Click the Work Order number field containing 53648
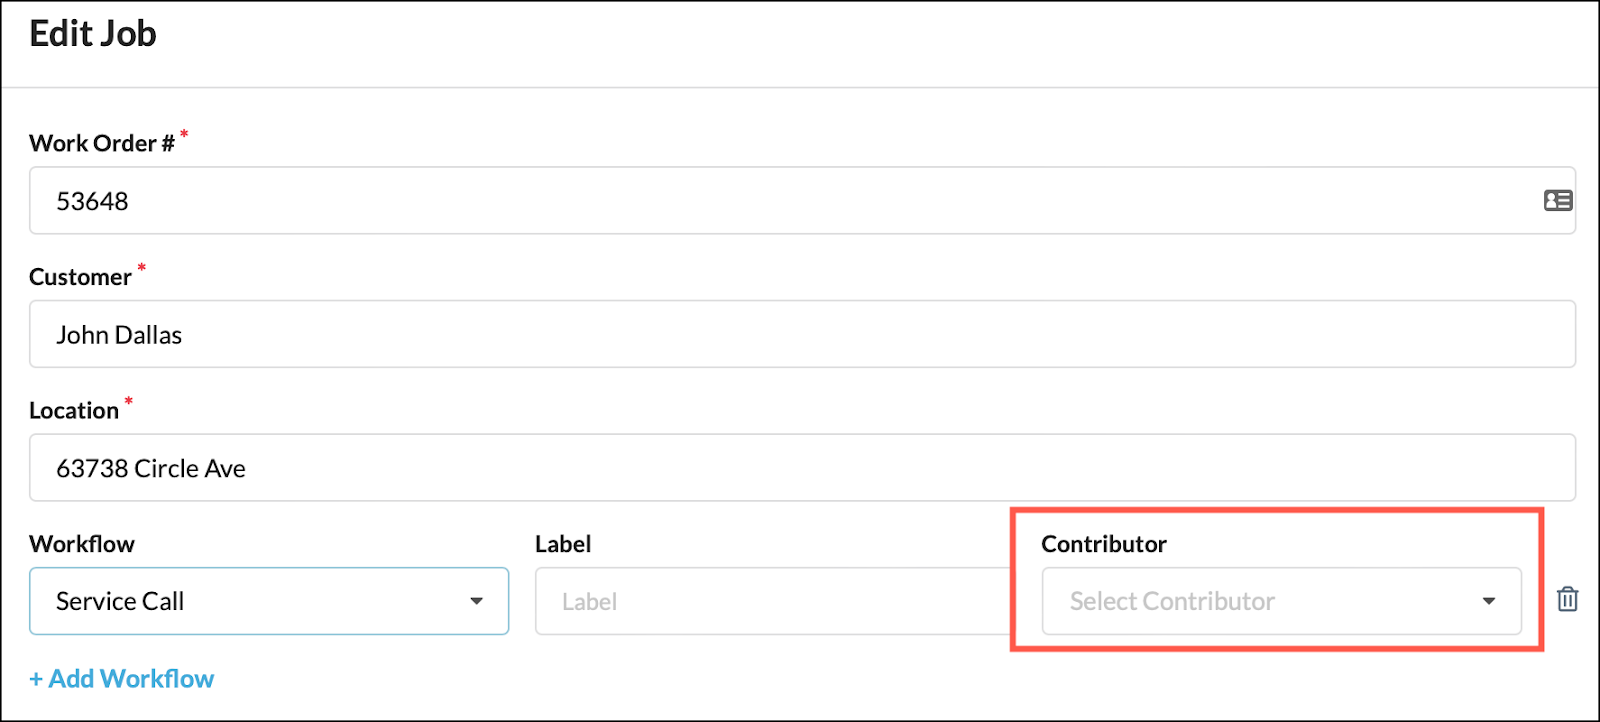 [x=780, y=201]
